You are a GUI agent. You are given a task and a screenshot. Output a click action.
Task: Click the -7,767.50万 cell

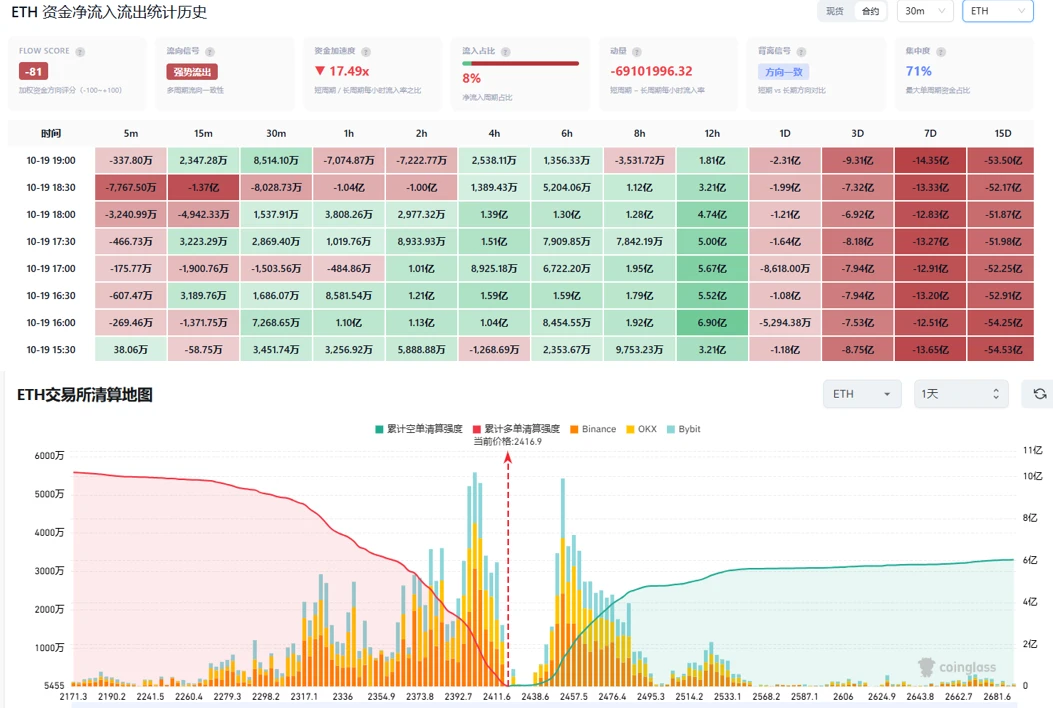[x=131, y=187]
